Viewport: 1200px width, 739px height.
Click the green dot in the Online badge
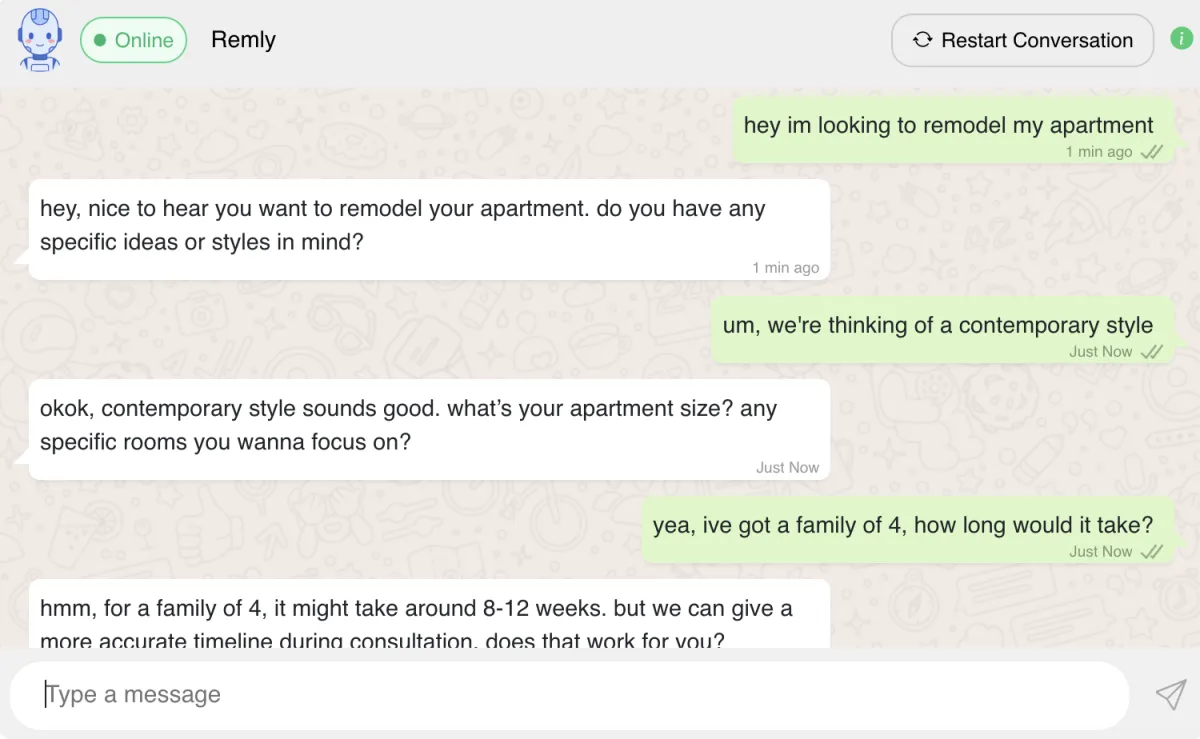100,40
